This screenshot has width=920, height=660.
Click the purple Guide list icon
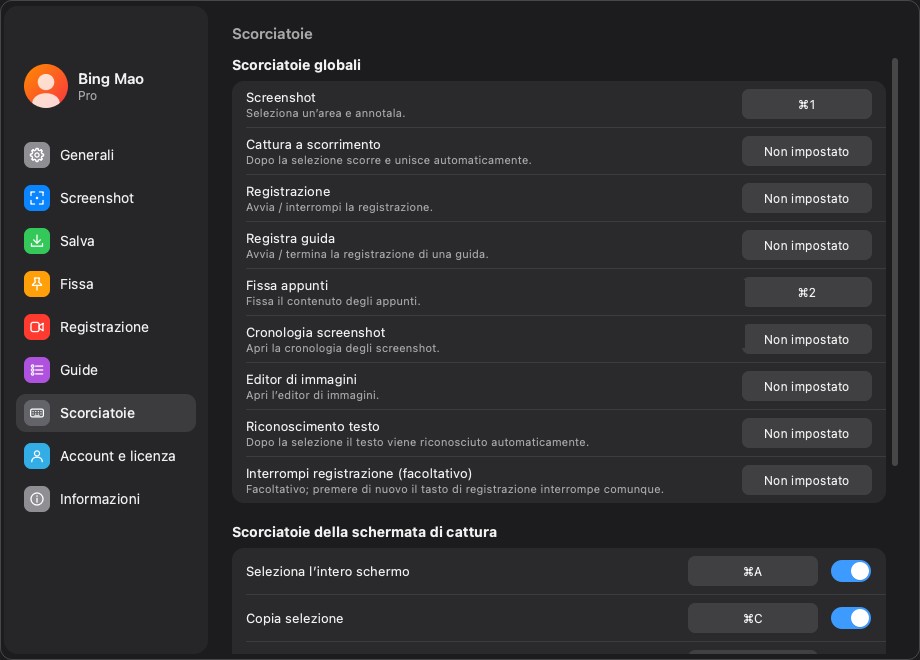pyautogui.click(x=37, y=370)
